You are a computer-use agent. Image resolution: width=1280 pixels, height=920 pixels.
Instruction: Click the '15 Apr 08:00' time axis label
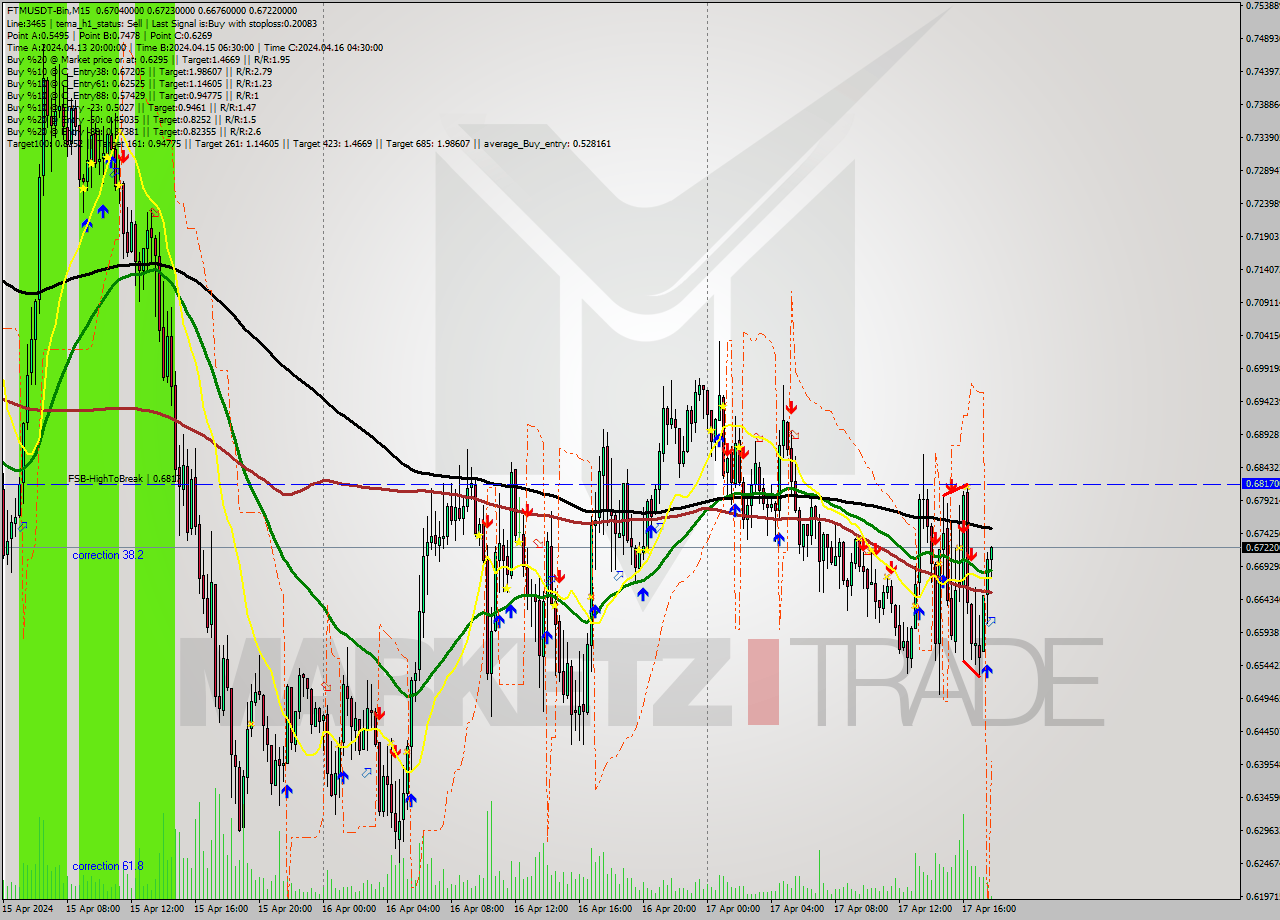[93, 909]
